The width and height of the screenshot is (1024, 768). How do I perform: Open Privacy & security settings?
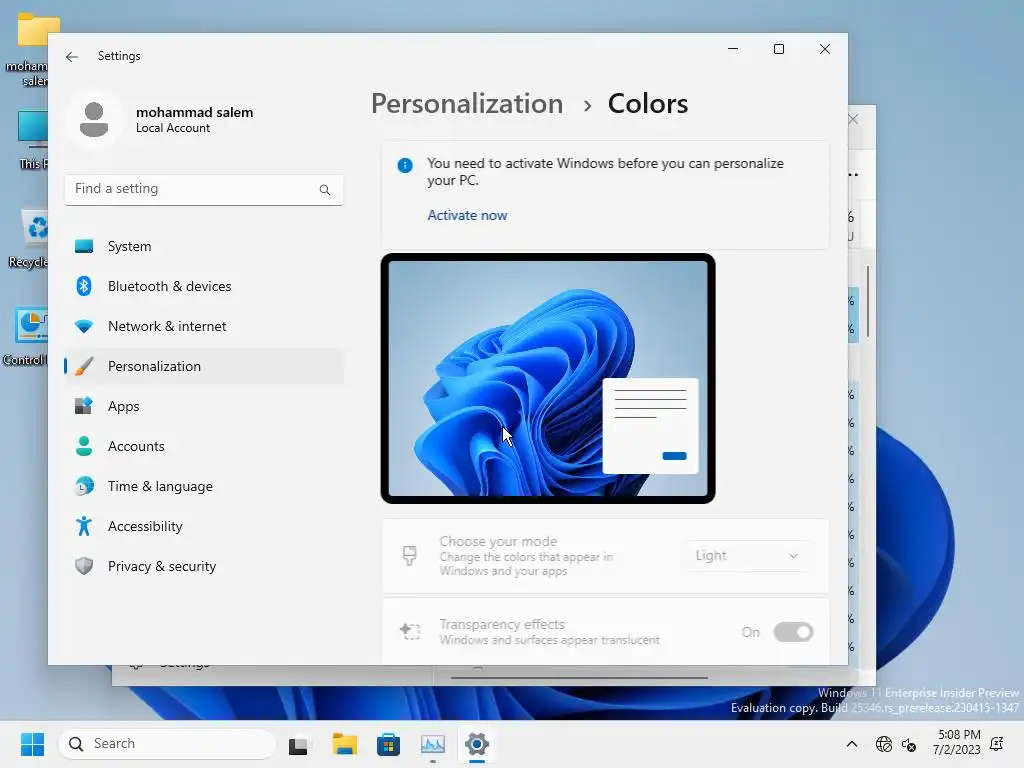coord(204,566)
